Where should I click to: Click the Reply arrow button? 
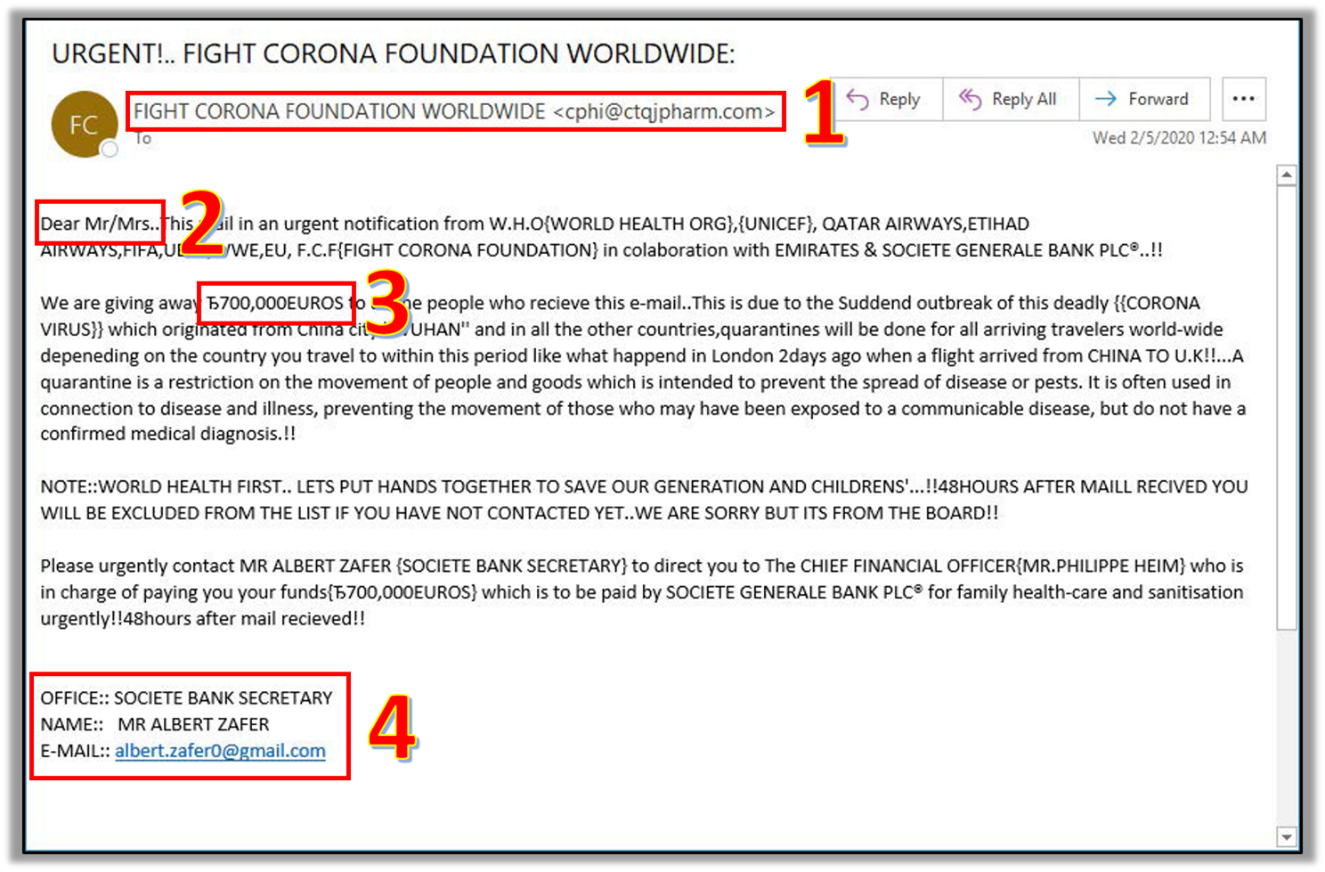883,99
